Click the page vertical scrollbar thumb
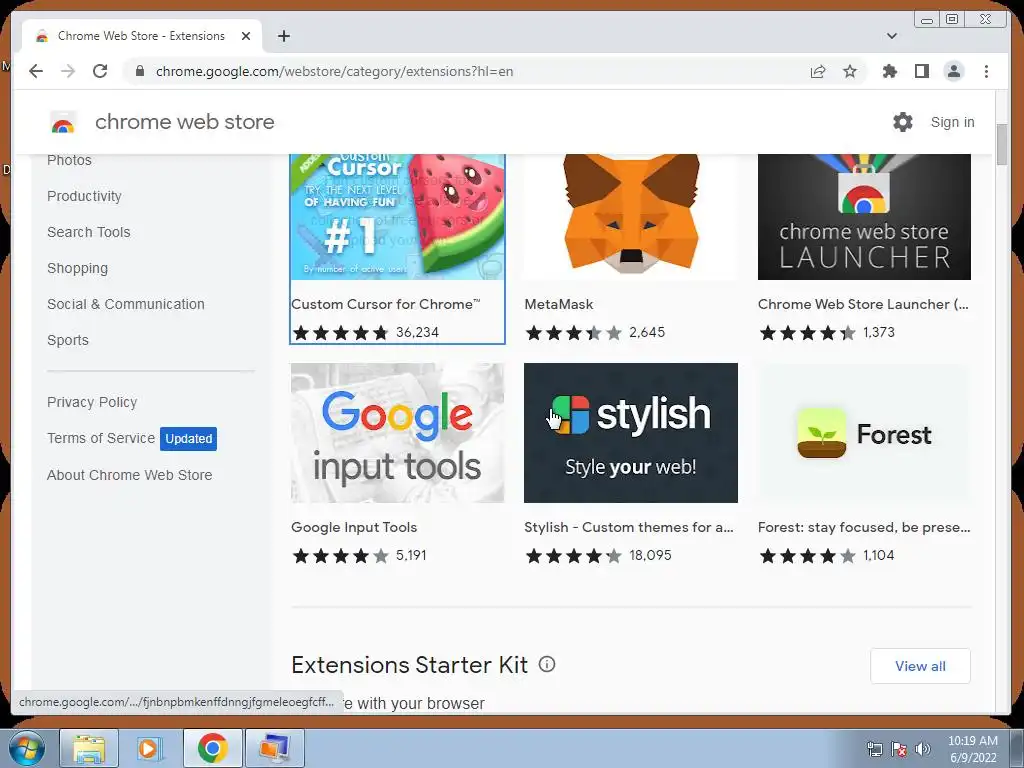 pos(1002,144)
